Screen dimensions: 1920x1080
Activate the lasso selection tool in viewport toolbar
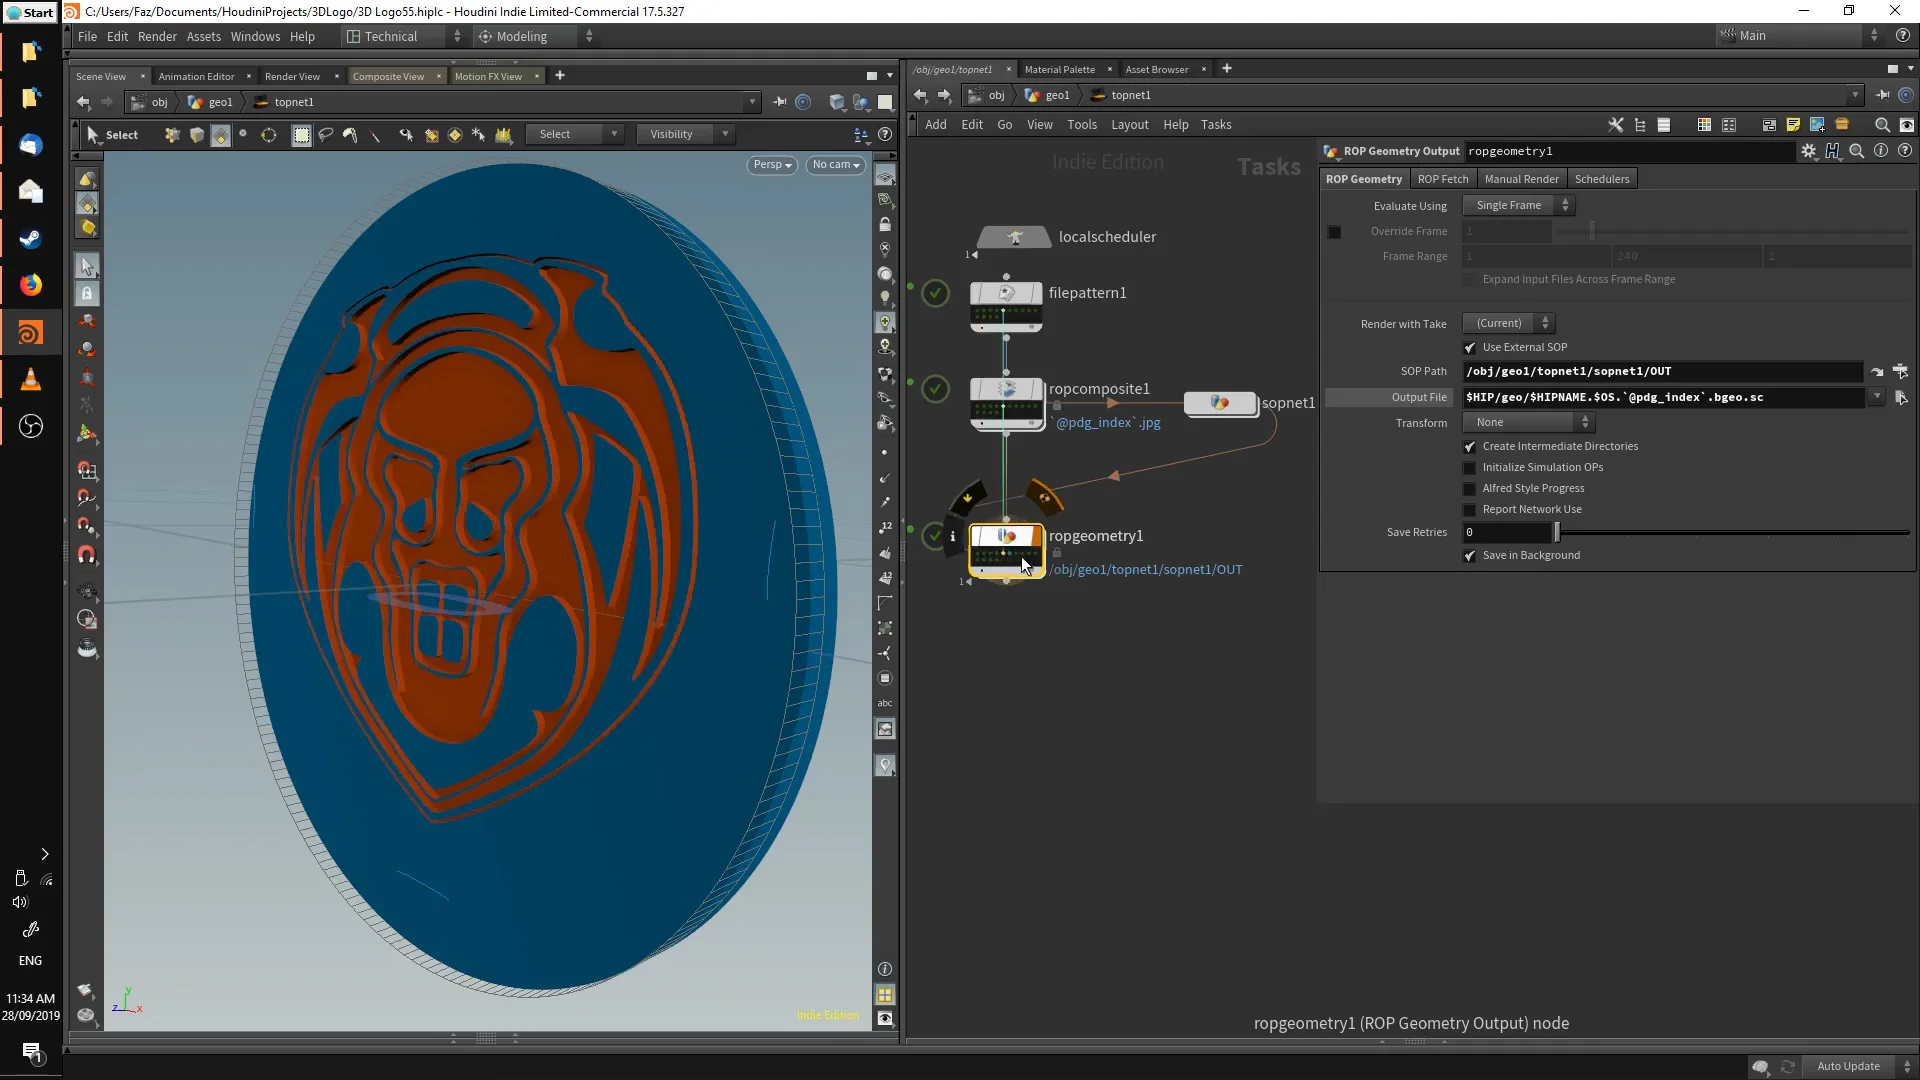[x=326, y=133]
